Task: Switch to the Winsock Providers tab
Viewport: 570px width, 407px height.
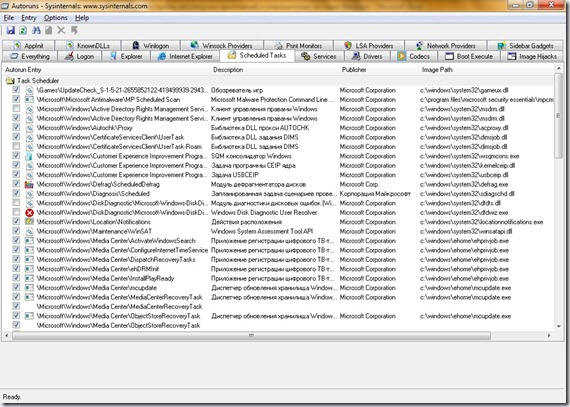Action: coord(221,45)
